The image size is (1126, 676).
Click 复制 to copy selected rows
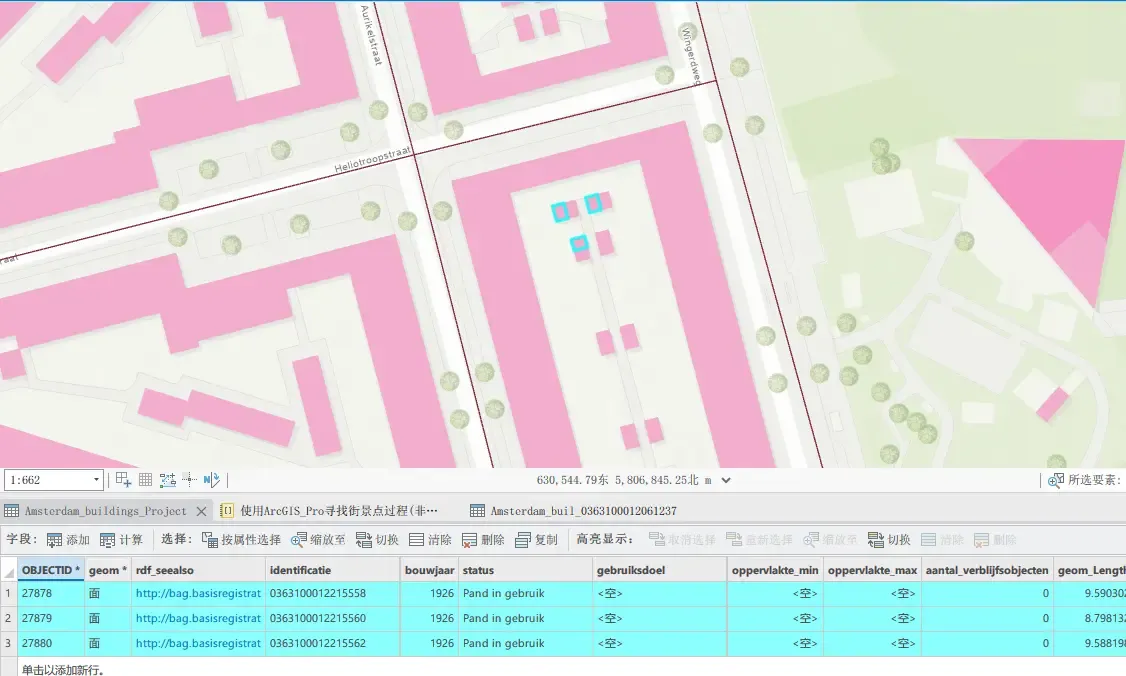[x=536, y=540]
